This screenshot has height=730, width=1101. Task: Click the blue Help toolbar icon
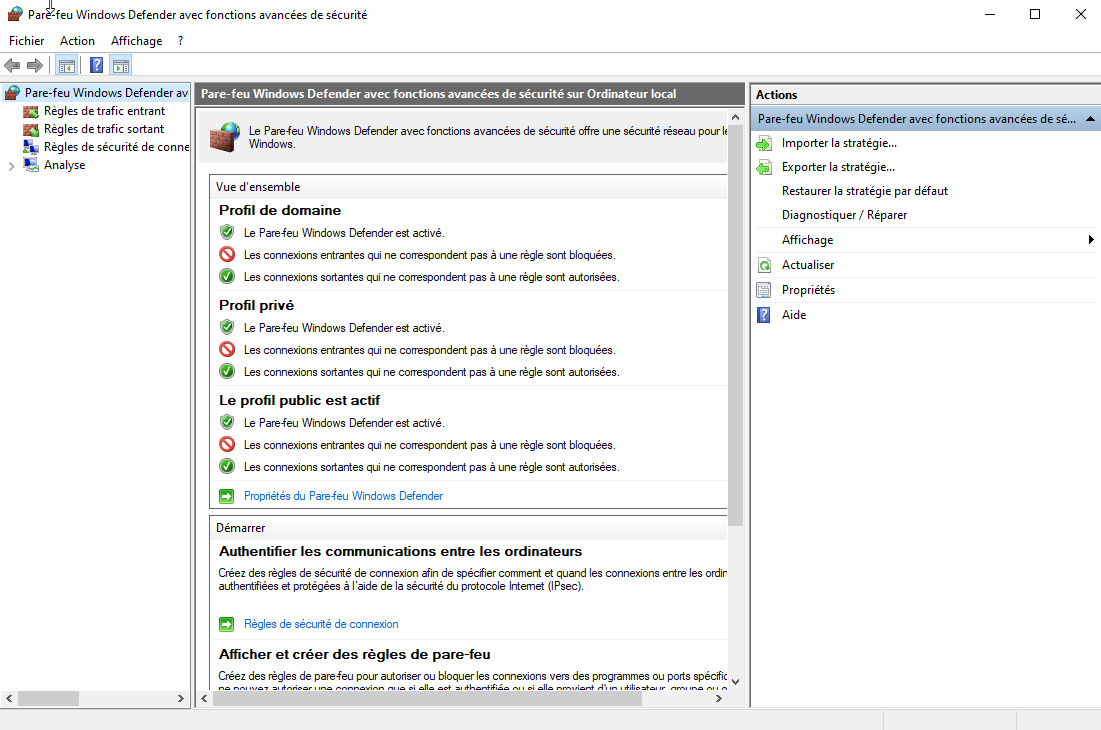point(97,66)
